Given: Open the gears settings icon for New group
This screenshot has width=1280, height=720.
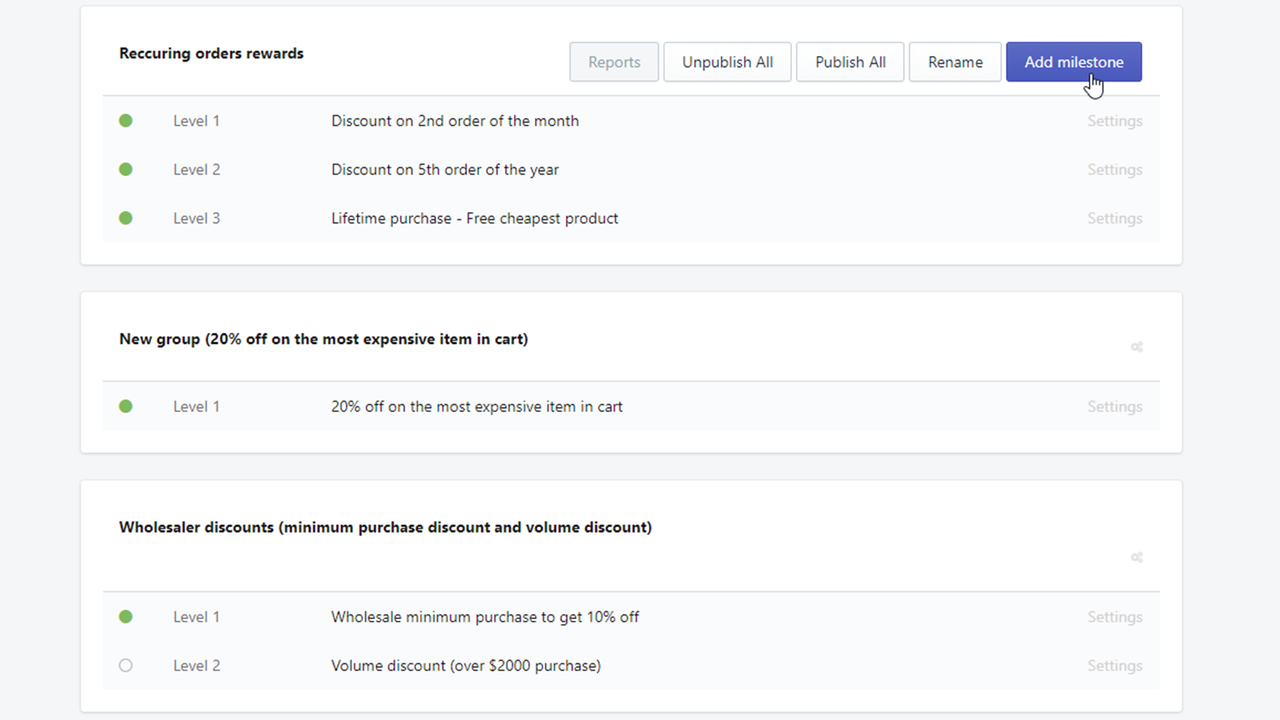Looking at the screenshot, I should [x=1137, y=346].
